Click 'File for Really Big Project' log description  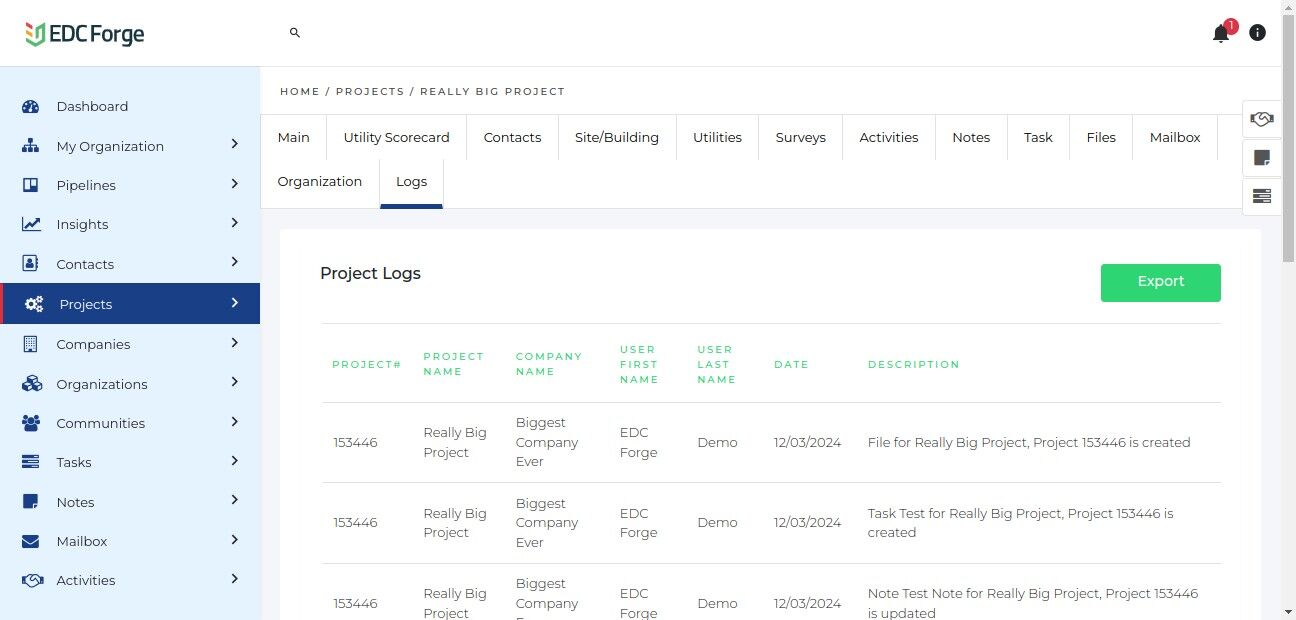pyautogui.click(x=1029, y=442)
